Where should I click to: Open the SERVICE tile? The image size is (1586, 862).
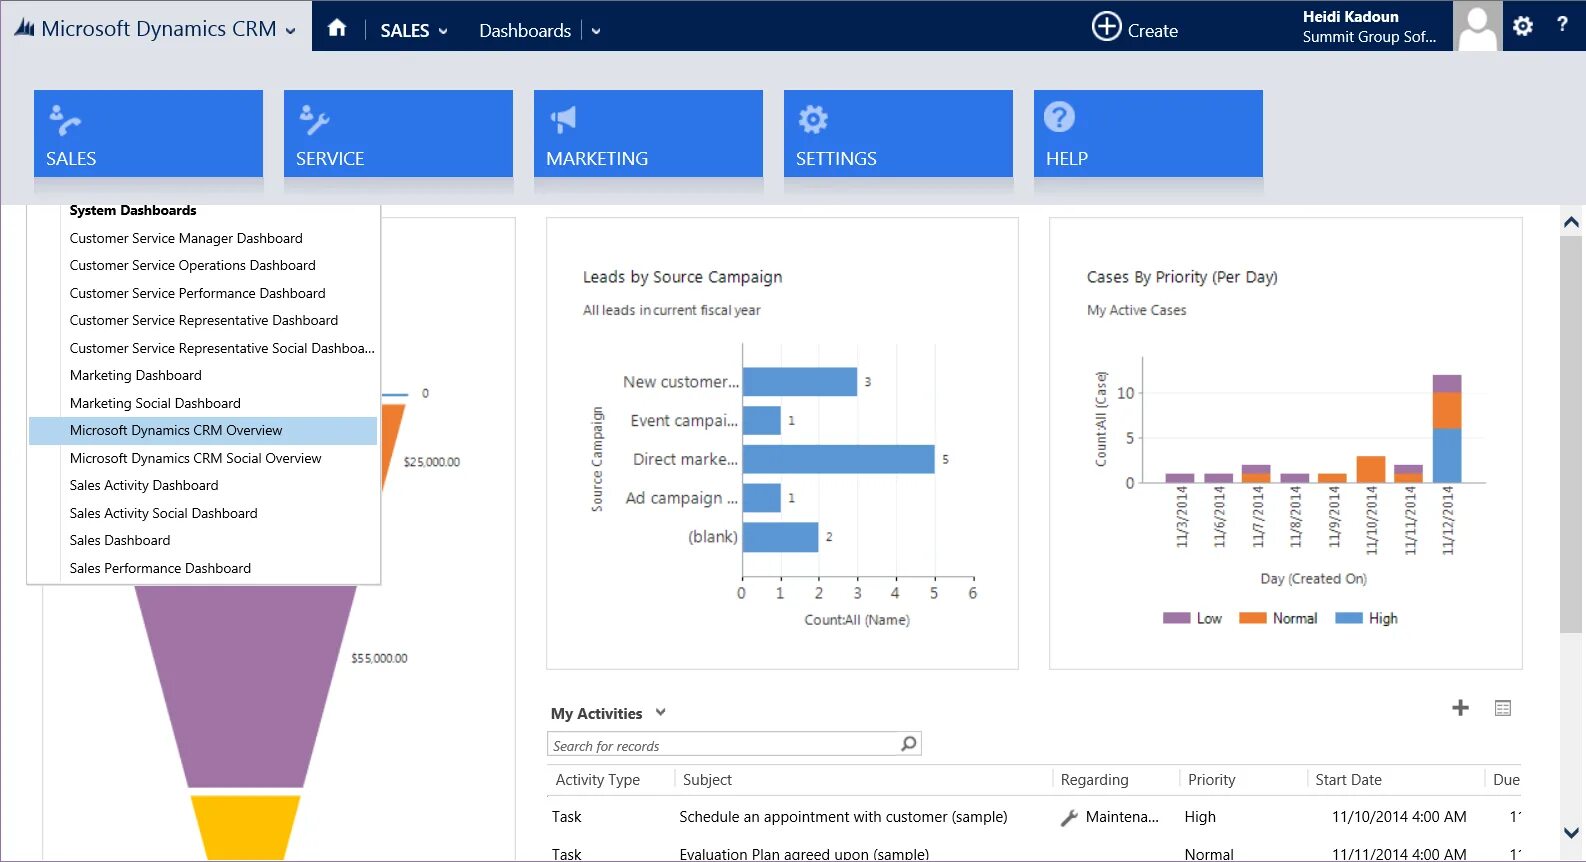[398, 133]
